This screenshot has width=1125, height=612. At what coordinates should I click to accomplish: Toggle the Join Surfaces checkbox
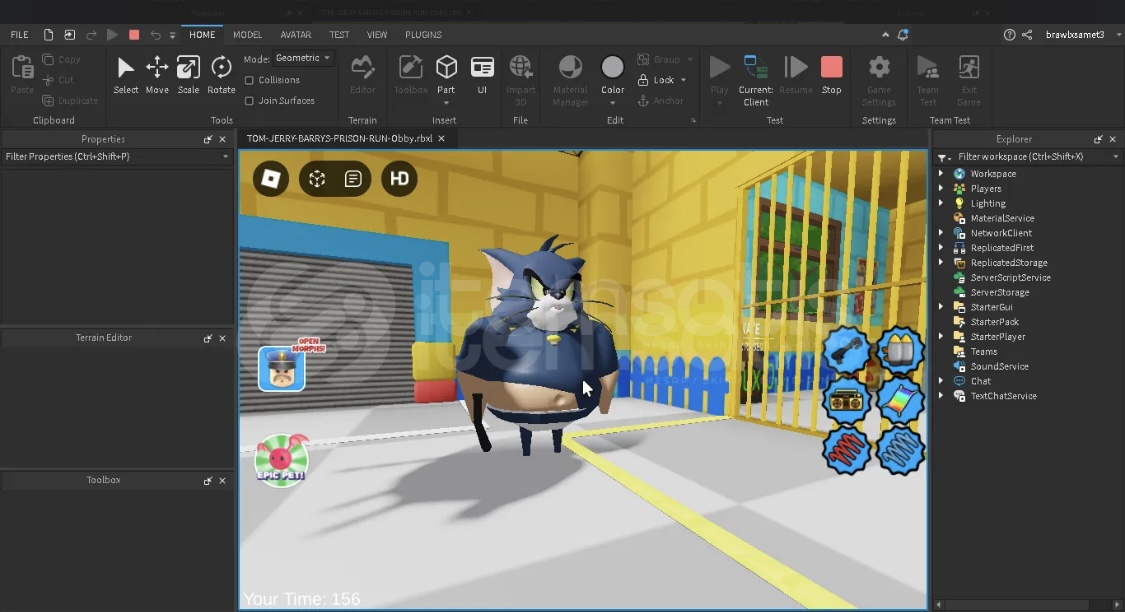[x=249, y=101]
